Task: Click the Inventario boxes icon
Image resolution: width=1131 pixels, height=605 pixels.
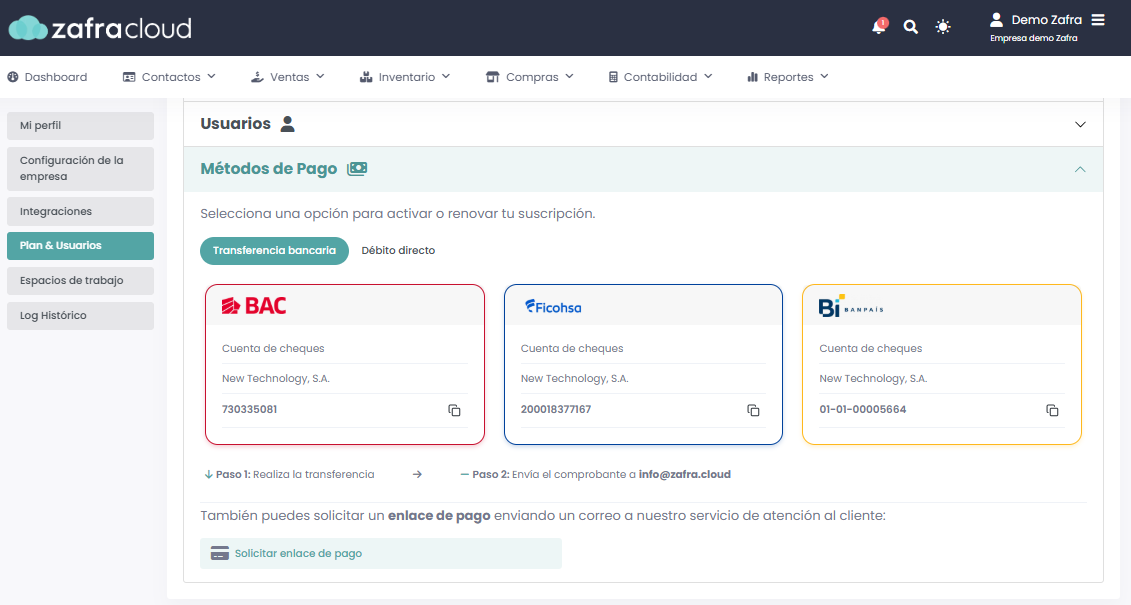Action: pyautogui.click(x=366, y=77)
